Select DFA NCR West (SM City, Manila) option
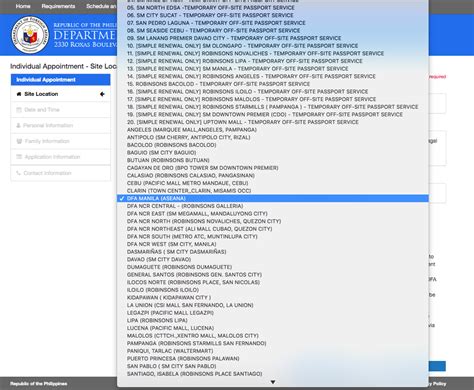Image resolution: width=474 pixels, height=390 pixels. click(273, 244)
